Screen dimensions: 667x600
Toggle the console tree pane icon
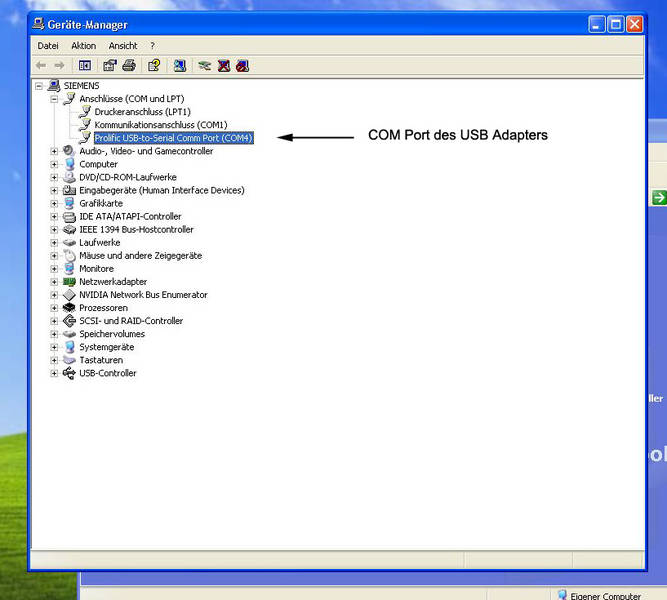[x=85, y=66]
